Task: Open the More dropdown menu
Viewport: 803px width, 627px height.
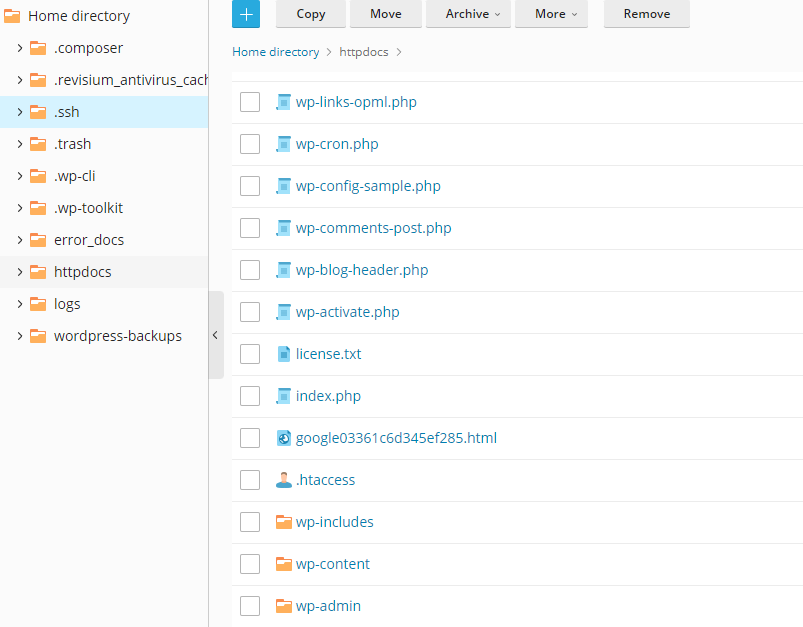Action: coord(551,14)
